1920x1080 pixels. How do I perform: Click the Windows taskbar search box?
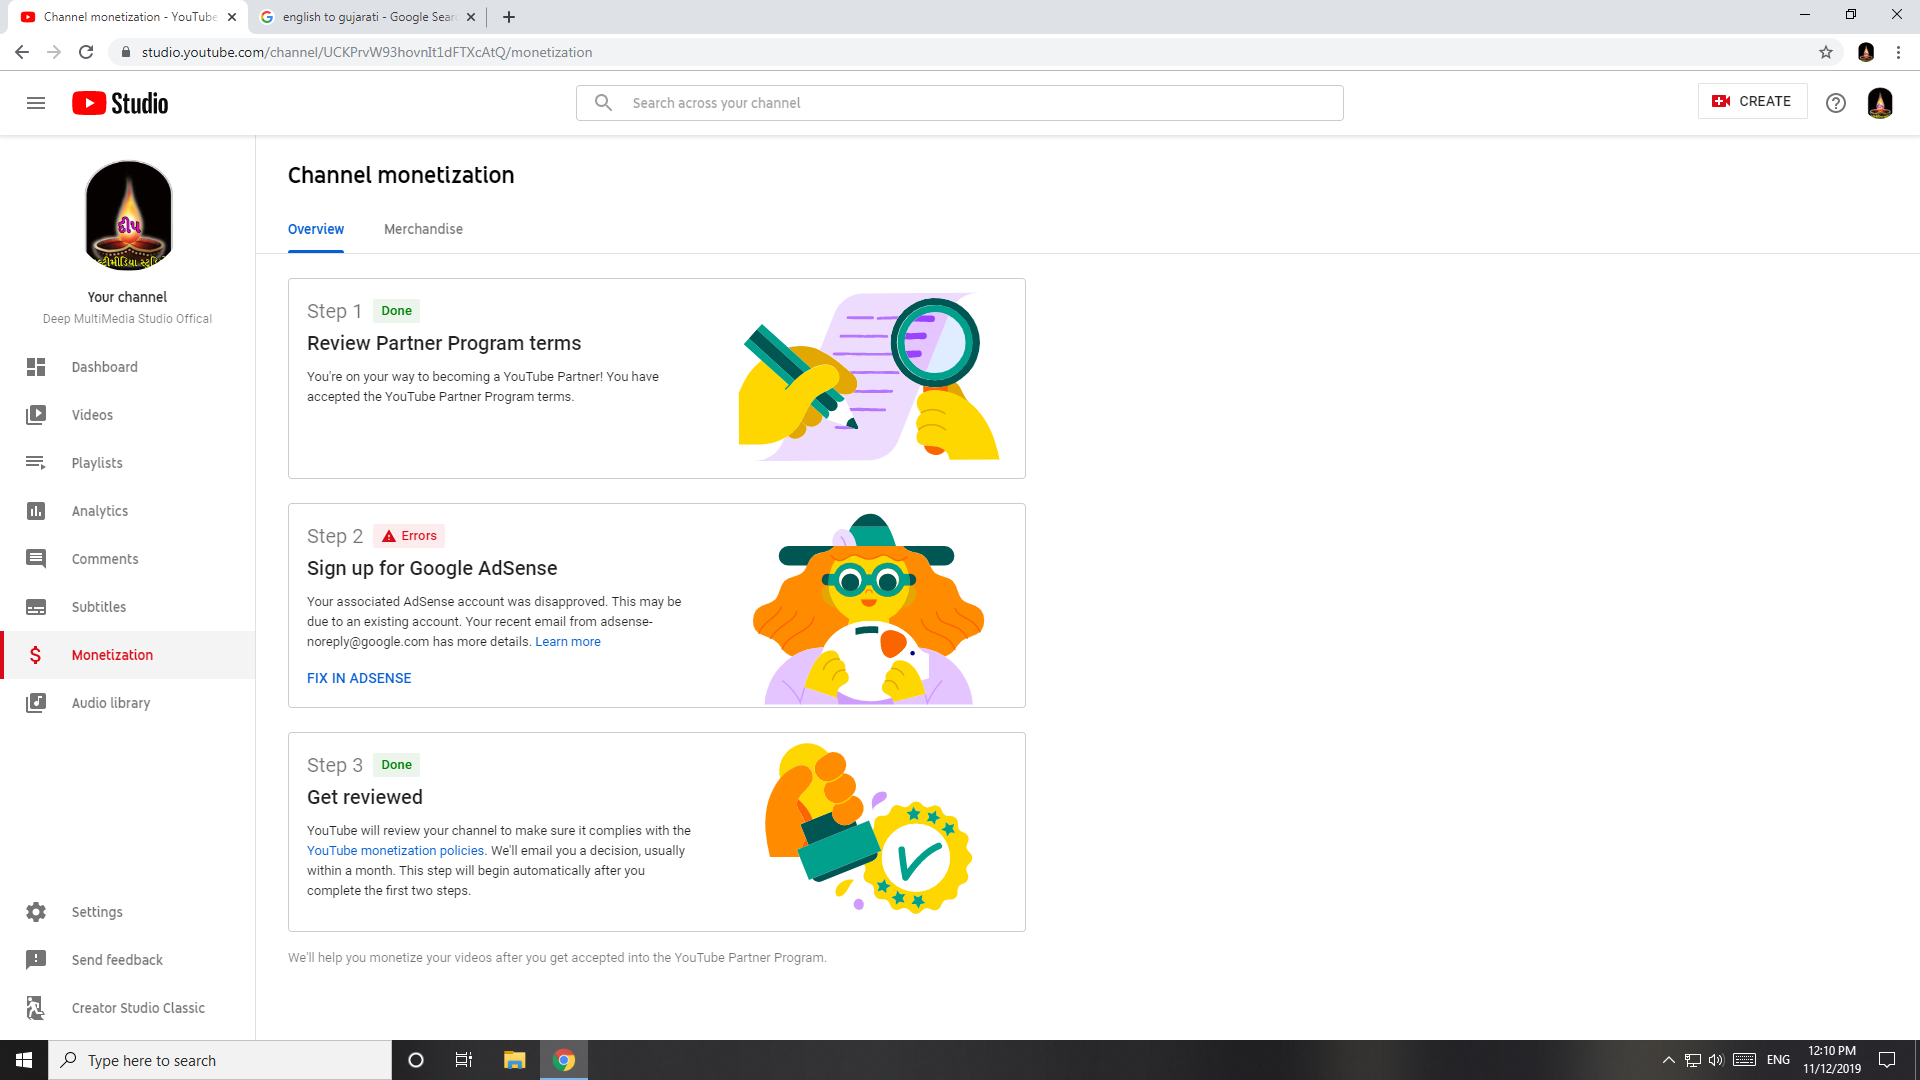click(x=220, y=1060)
